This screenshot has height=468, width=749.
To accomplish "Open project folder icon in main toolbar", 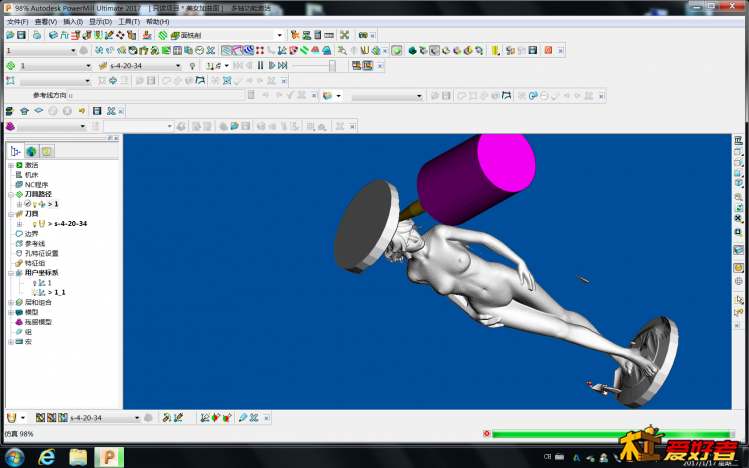I will (10, 35).
